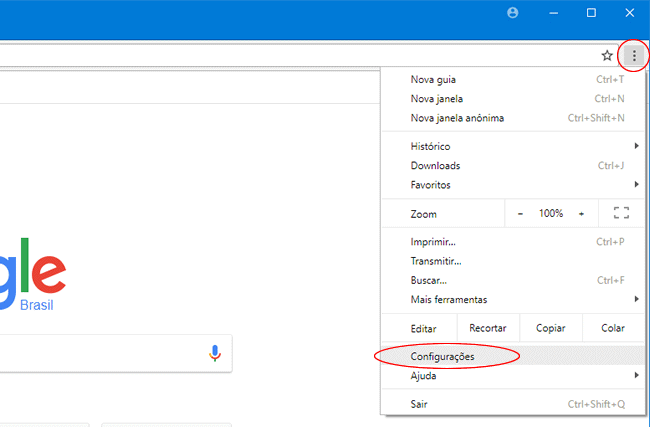
Task: Open the profile avatar icon in title bar
Action: [x=514, y=13]
